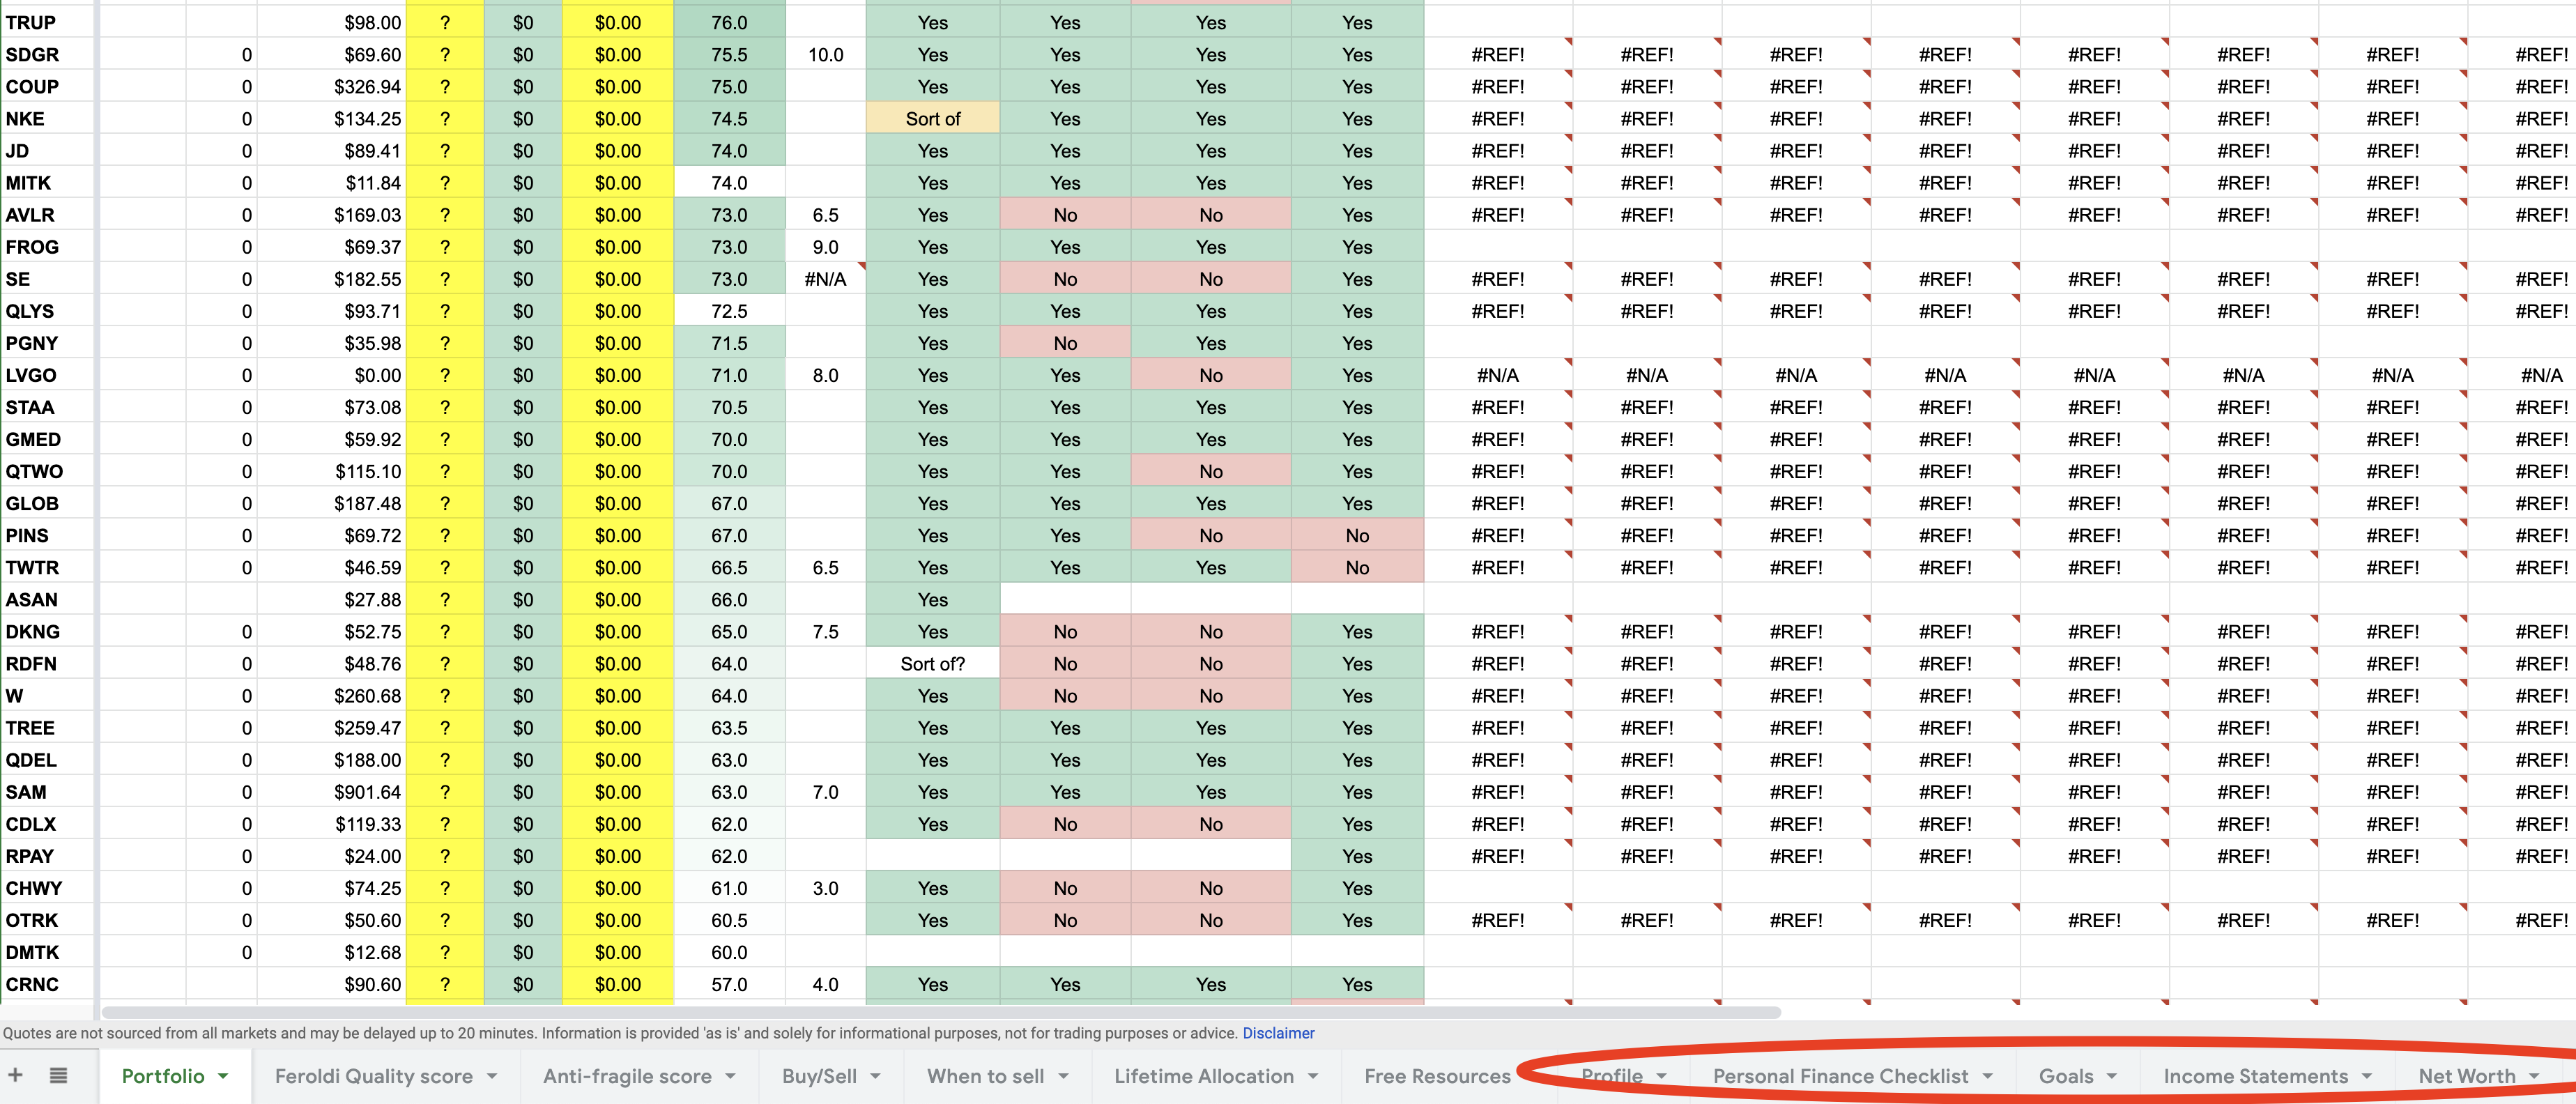
Task: Select the SAM price cell $901.64
Action: [332, 792]
